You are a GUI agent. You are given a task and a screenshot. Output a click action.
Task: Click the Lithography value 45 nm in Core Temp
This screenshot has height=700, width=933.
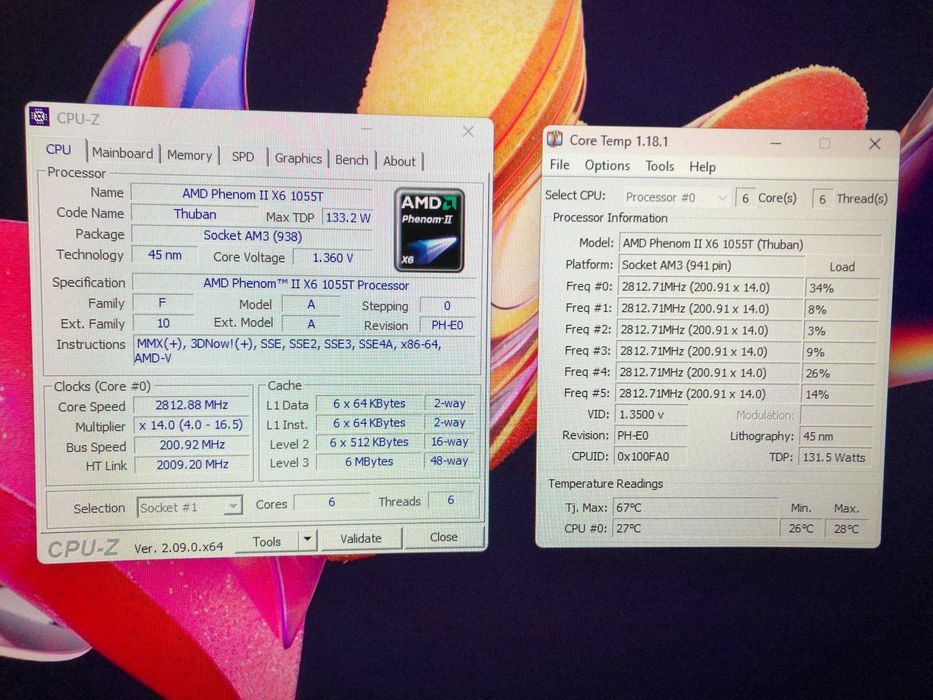click(x=835, y=436)
